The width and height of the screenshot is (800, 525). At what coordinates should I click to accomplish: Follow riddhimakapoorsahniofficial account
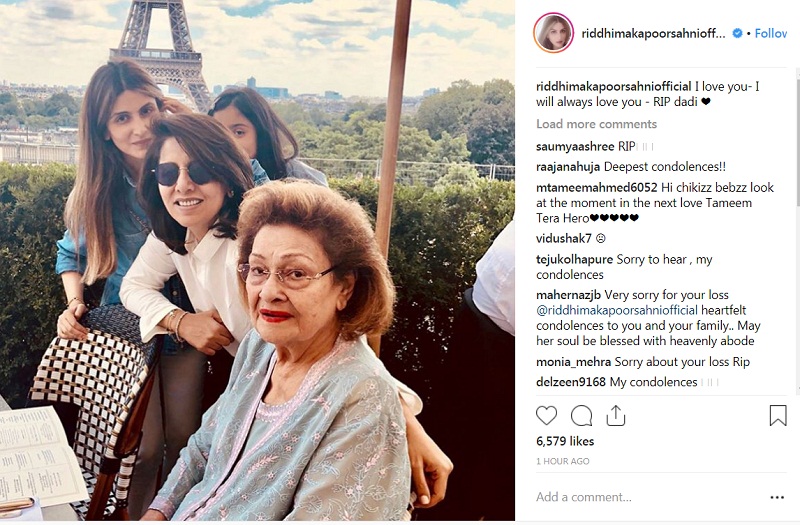pyautogui.click(x=770, y=33)
